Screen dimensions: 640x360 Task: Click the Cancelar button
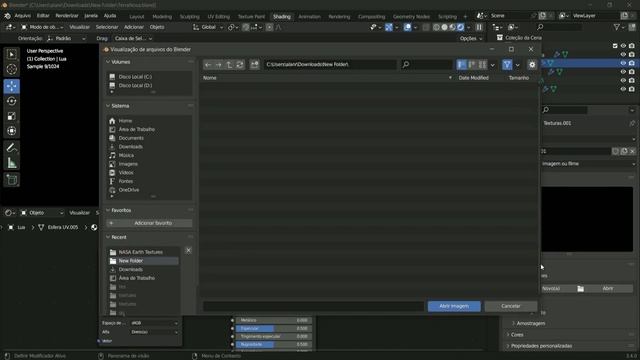pyautogui.click(x=511, y=306)
